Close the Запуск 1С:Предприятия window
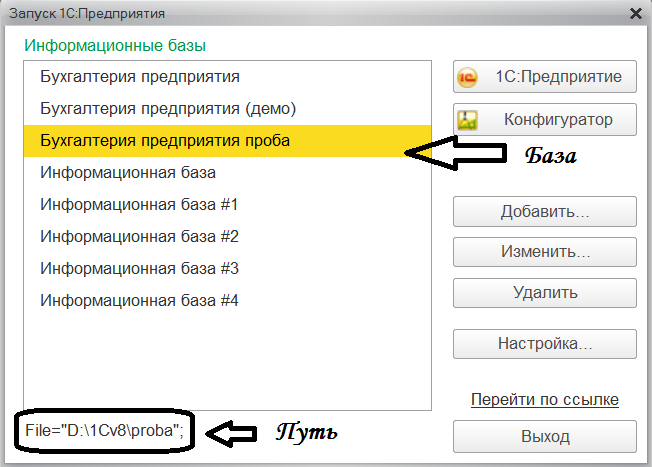The height and width of the screenshot is (467, 652). click(636, 14)
